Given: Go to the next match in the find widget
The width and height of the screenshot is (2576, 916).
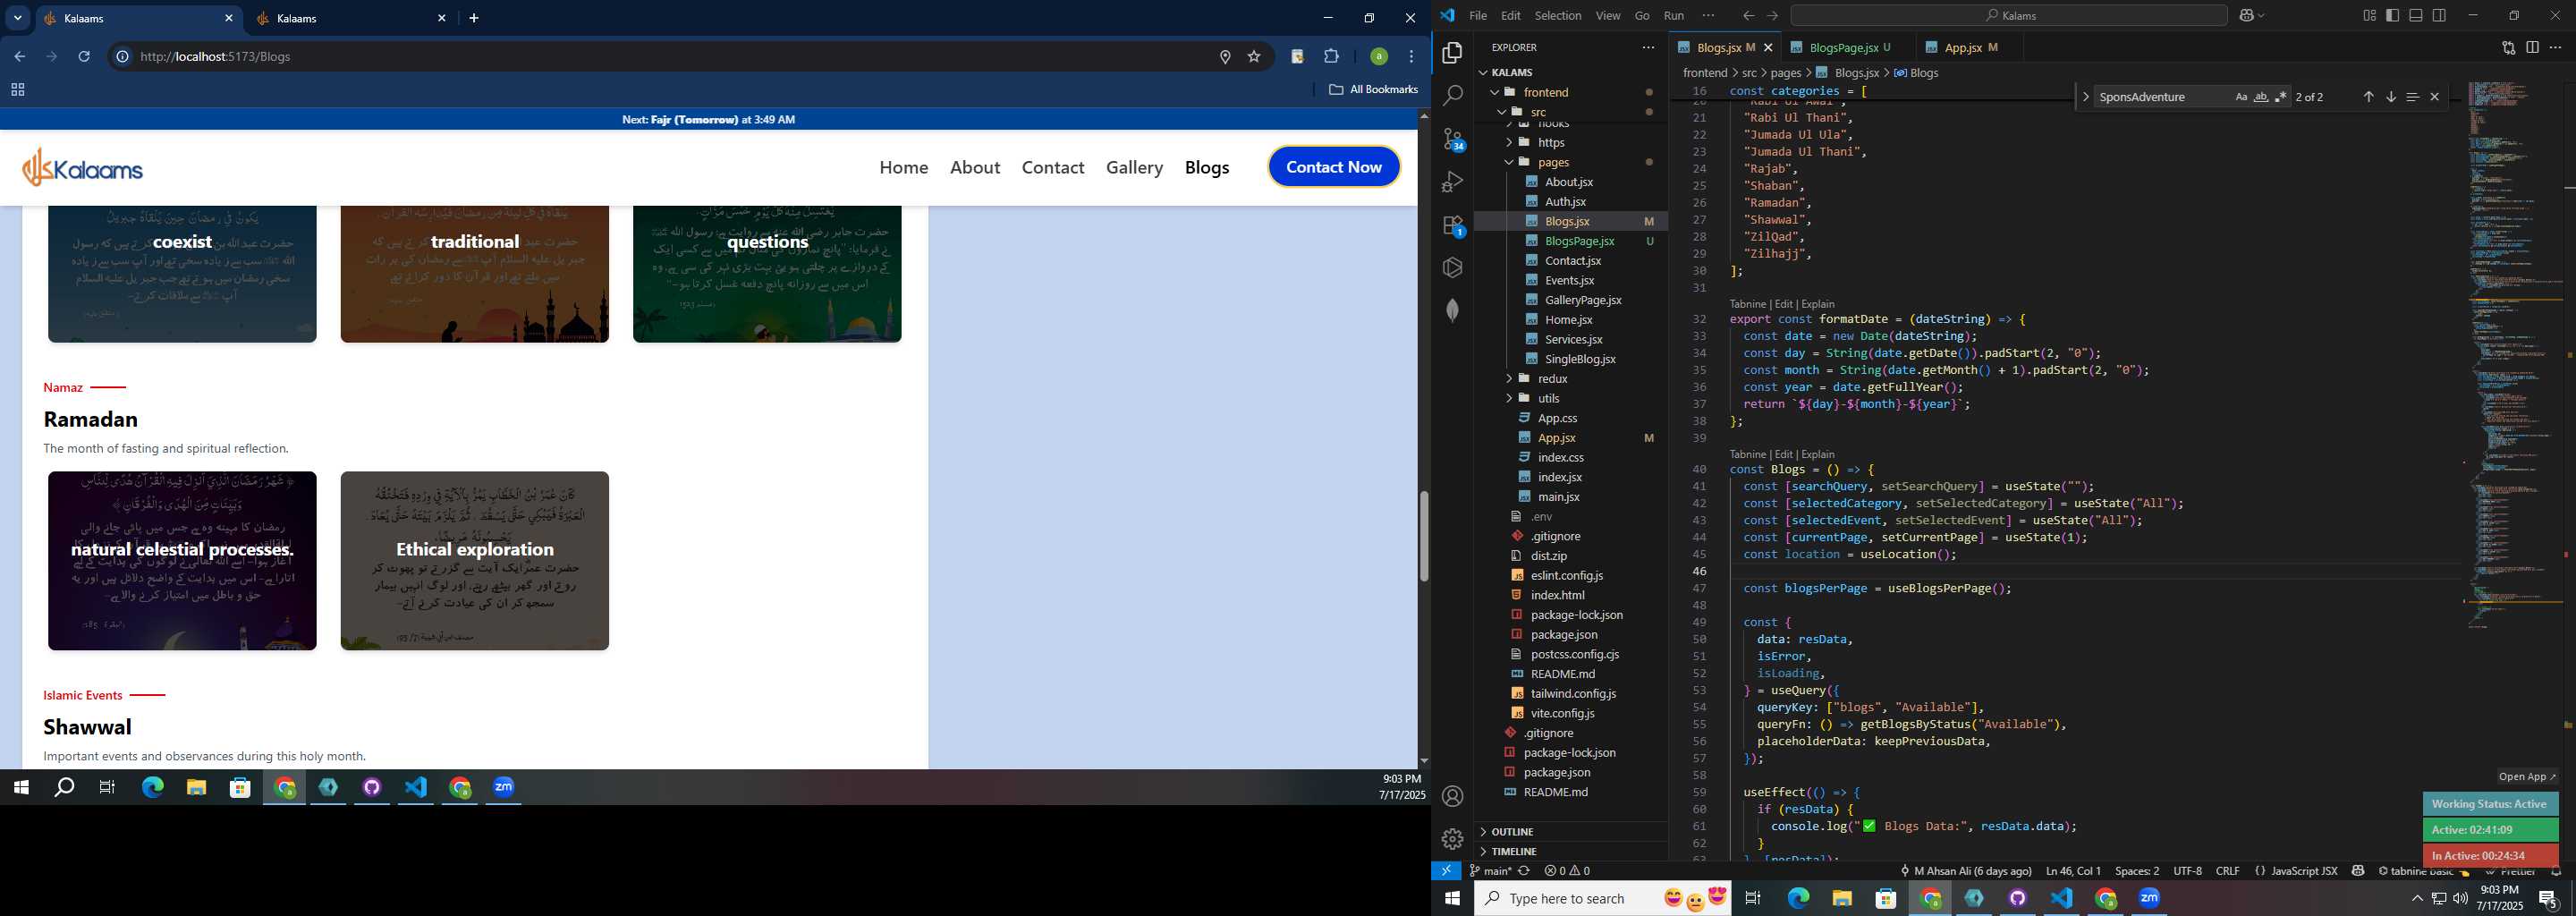Looking at the screenshot, I should [x=2390, y=97].
